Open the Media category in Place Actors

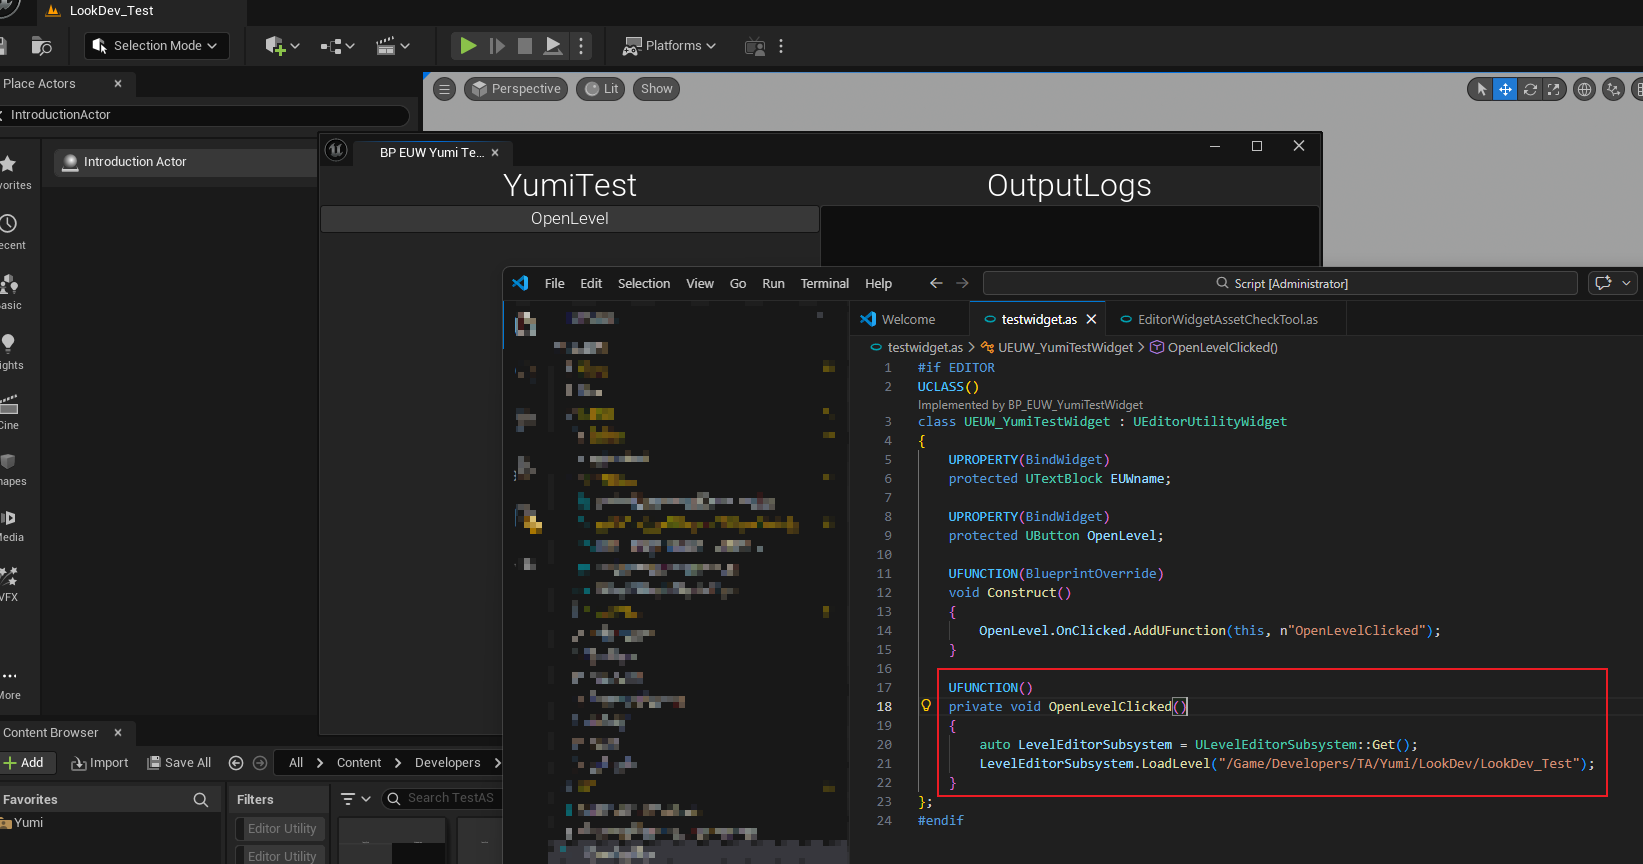pyautogui.click(x=10, y=525)
